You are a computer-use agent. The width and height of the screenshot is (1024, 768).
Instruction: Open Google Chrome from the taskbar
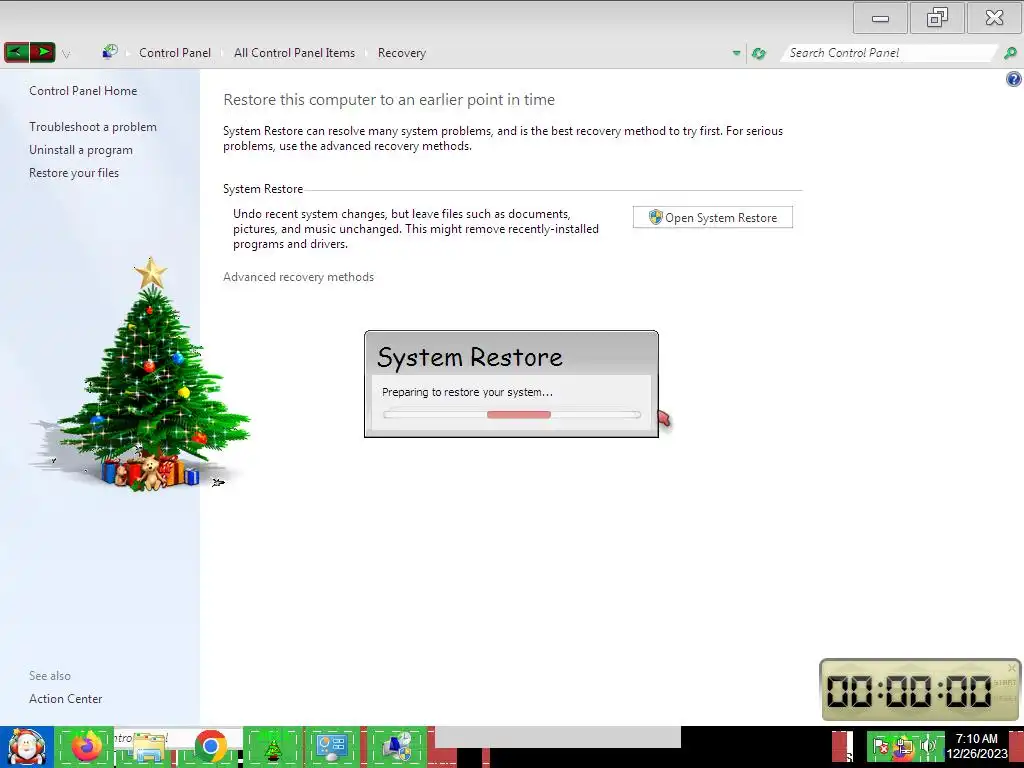[210, 746]
